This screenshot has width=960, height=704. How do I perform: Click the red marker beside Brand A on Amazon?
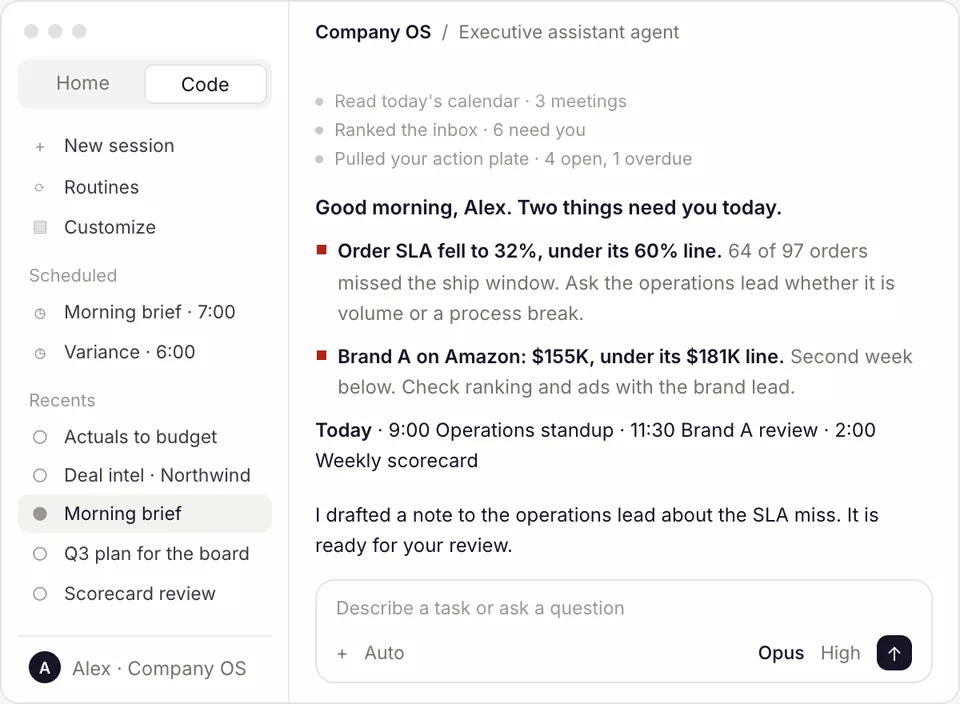pyautogui.click(x=321, y=355)
